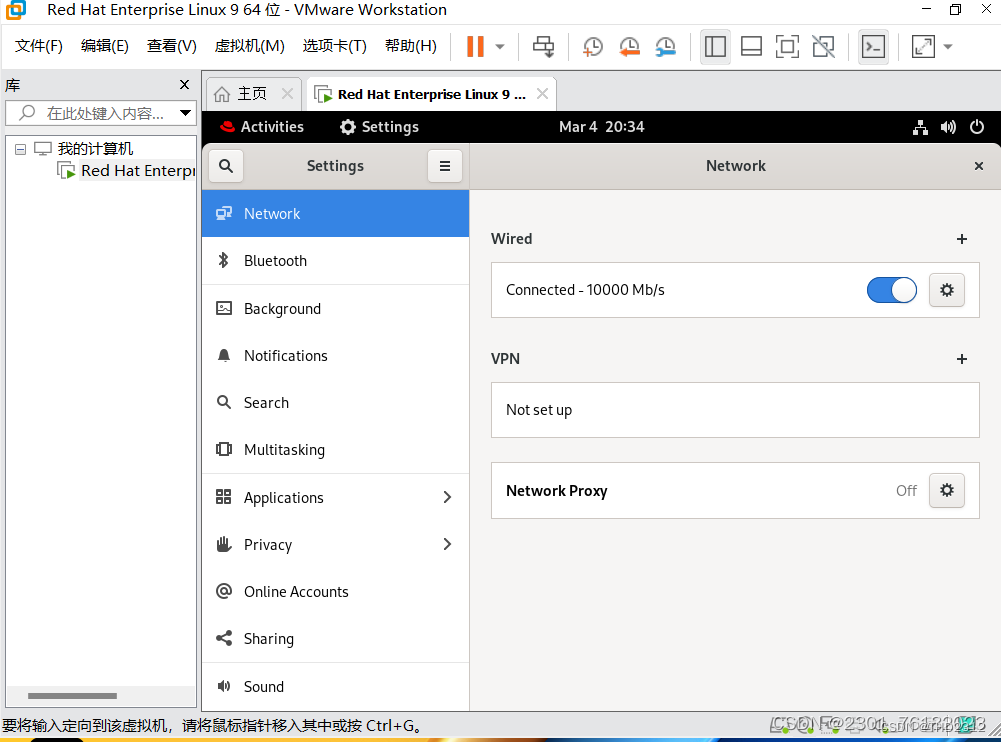
Task: Click the thumbnail bar view icon
Action: [x=751, y=47]
